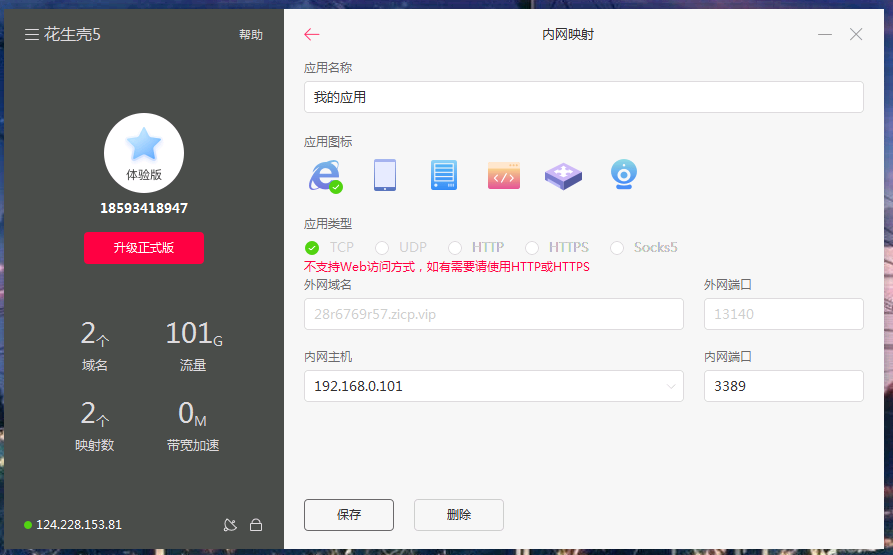Open the hamburger menu beside 花生壳5
This screenshot has width=893, height=555.
(32, 35)
